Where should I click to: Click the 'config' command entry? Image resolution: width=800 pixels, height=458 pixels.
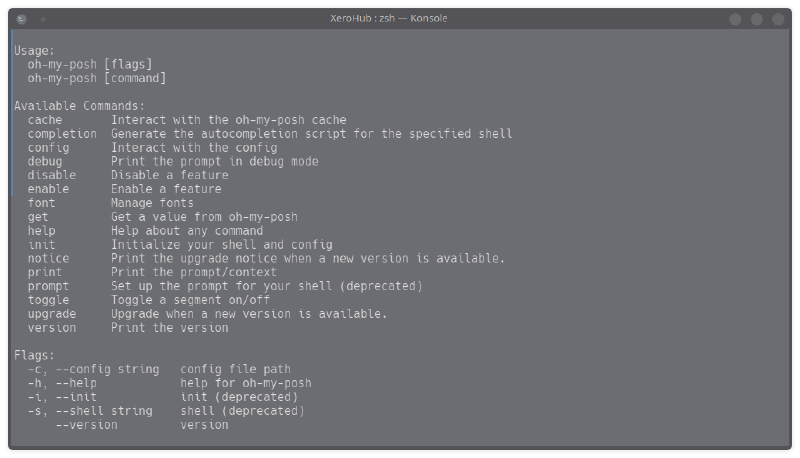[x=48, y=148]
